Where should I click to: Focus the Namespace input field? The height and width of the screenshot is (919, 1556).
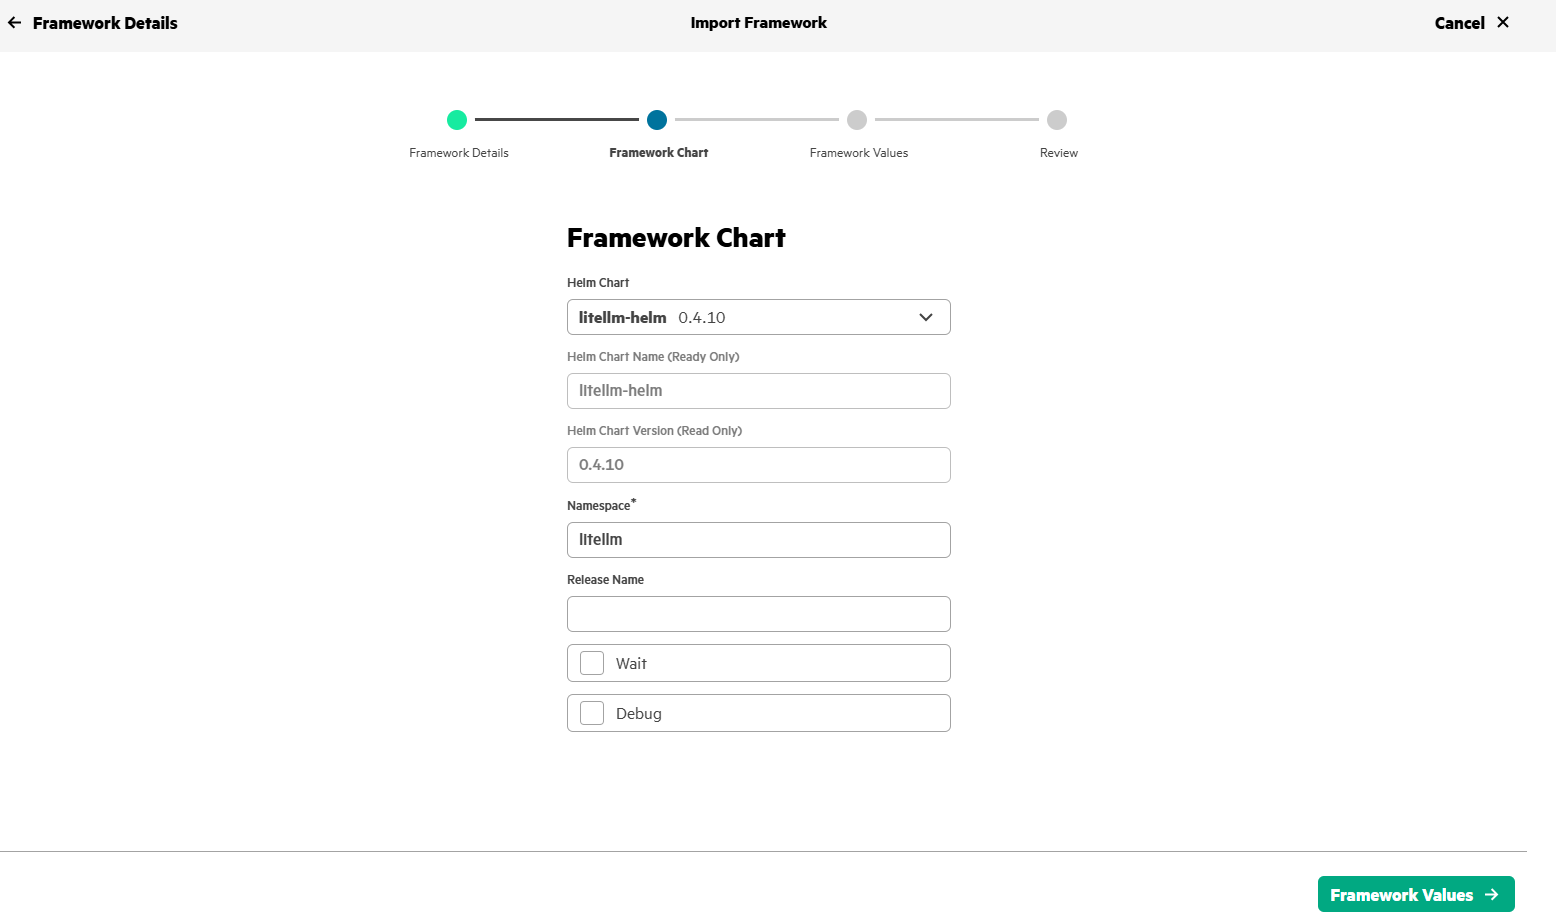(x=758, y=540)
